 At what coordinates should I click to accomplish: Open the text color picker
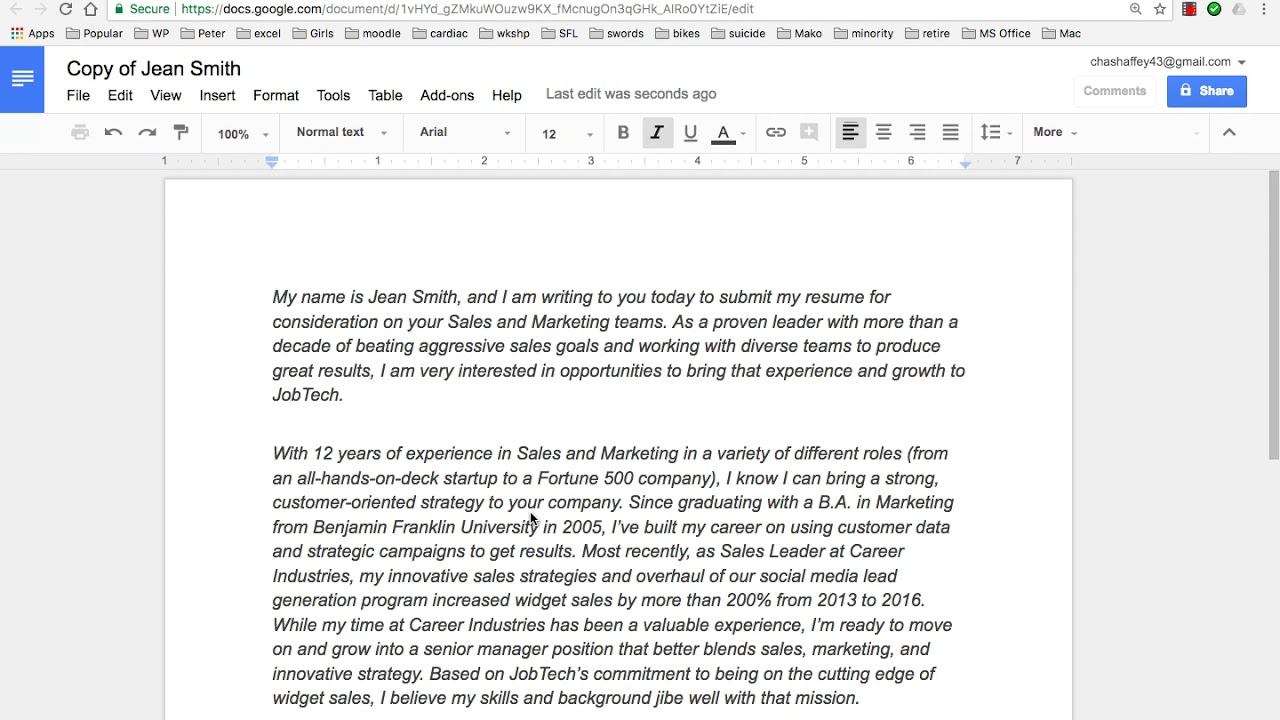tap(728, 132)
